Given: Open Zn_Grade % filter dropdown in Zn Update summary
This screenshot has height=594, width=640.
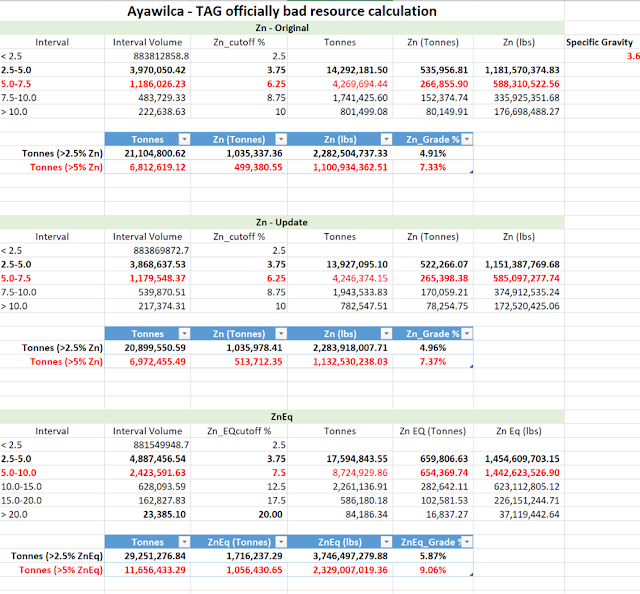Looking at the screenshot, I should 467,334.
